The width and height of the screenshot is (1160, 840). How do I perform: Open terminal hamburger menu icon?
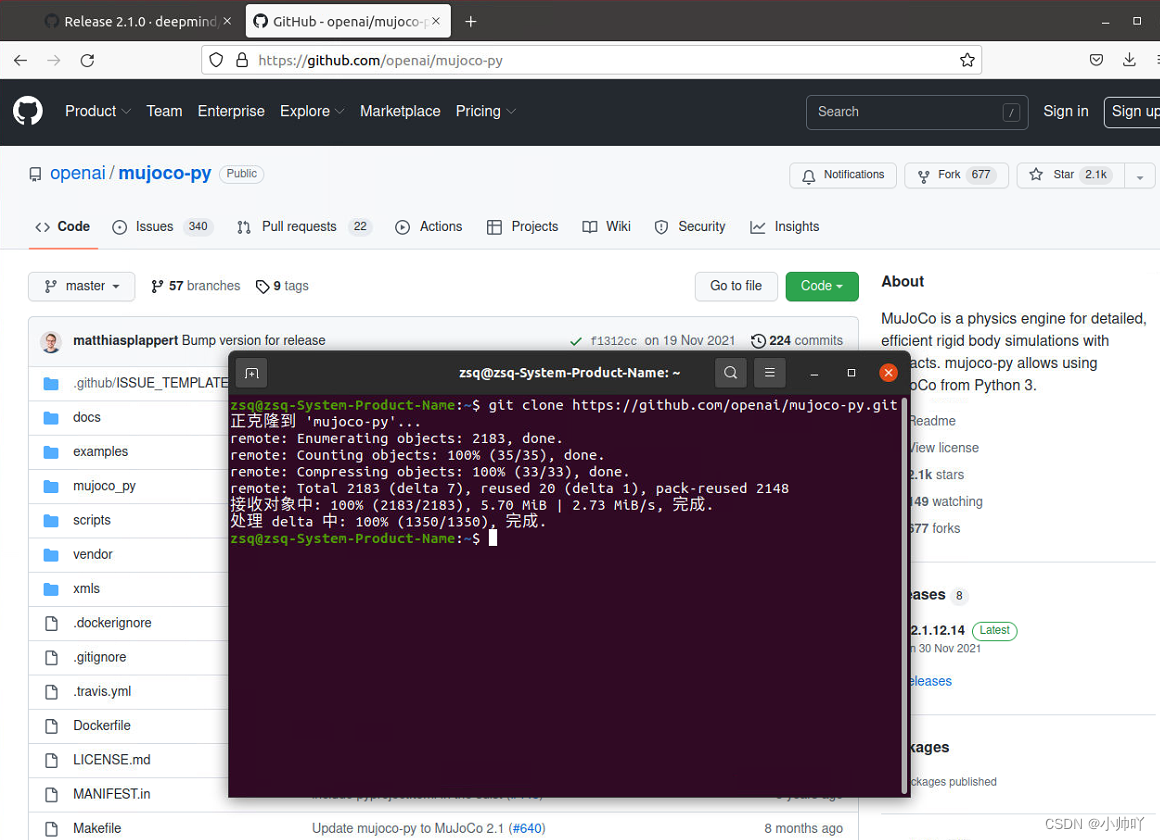pos(769,372)
